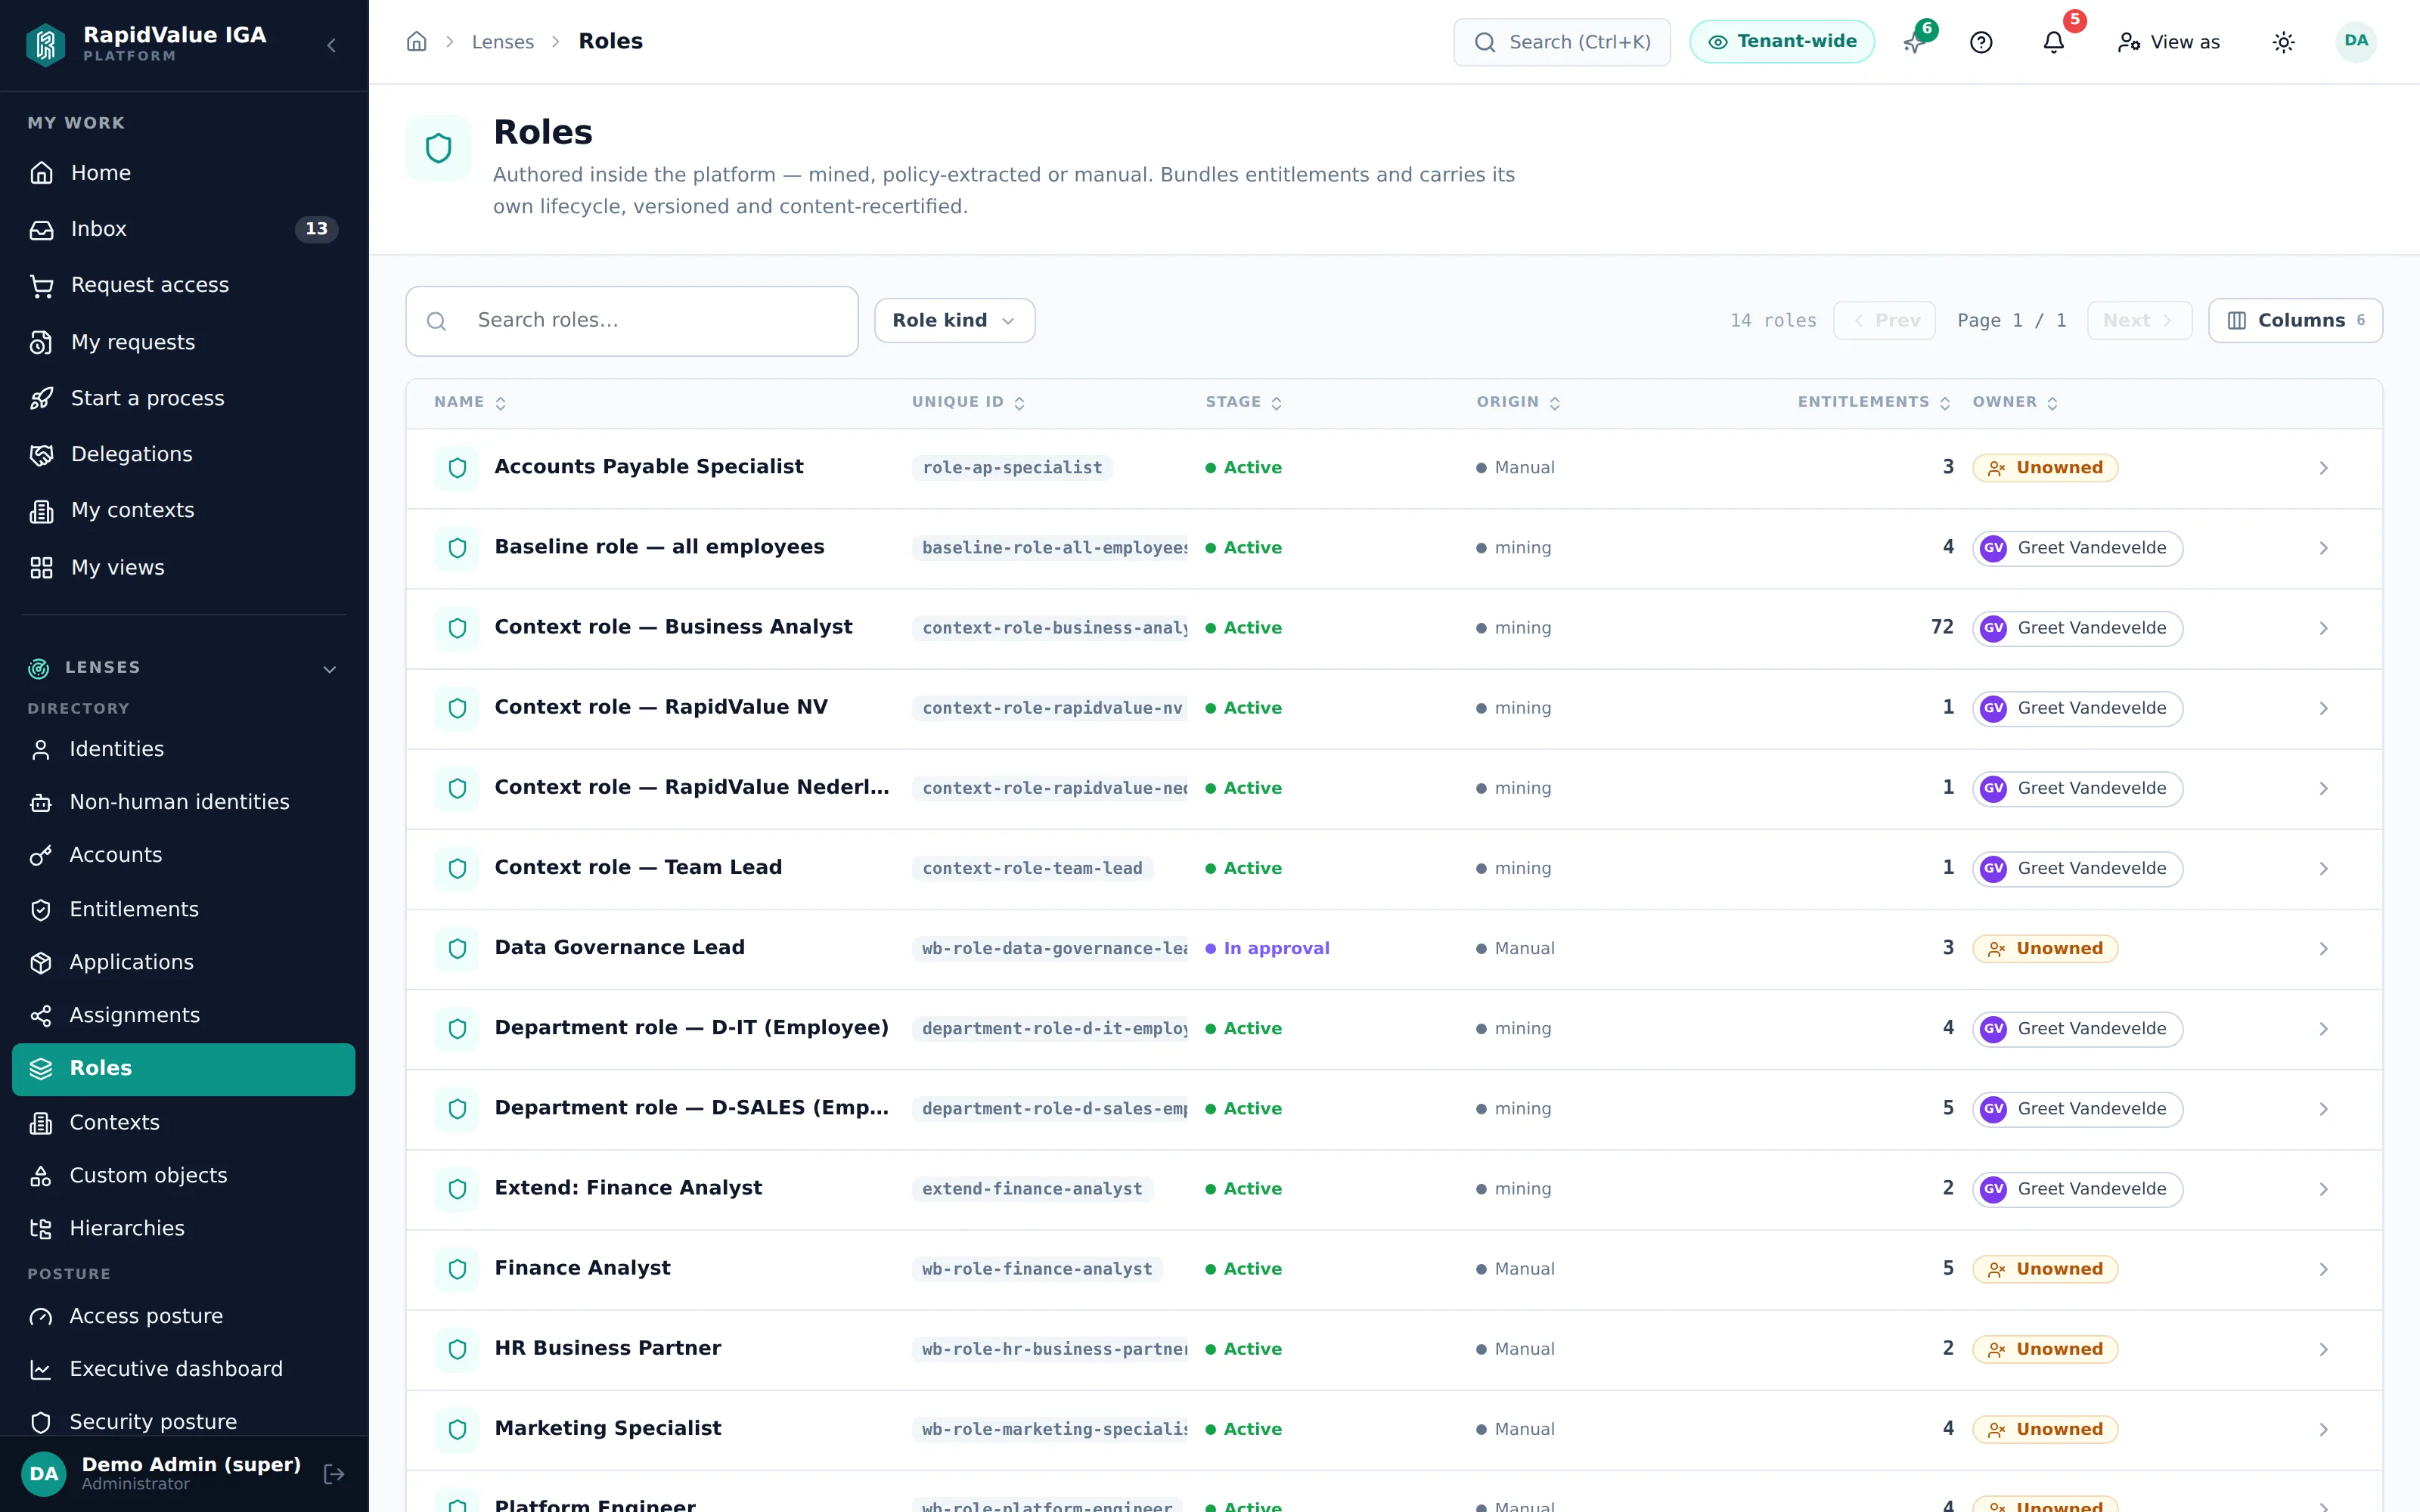Screen dimensions: 2420x1512
Task: Click the Lenses breadcrumb link
Action: [502, 42]
